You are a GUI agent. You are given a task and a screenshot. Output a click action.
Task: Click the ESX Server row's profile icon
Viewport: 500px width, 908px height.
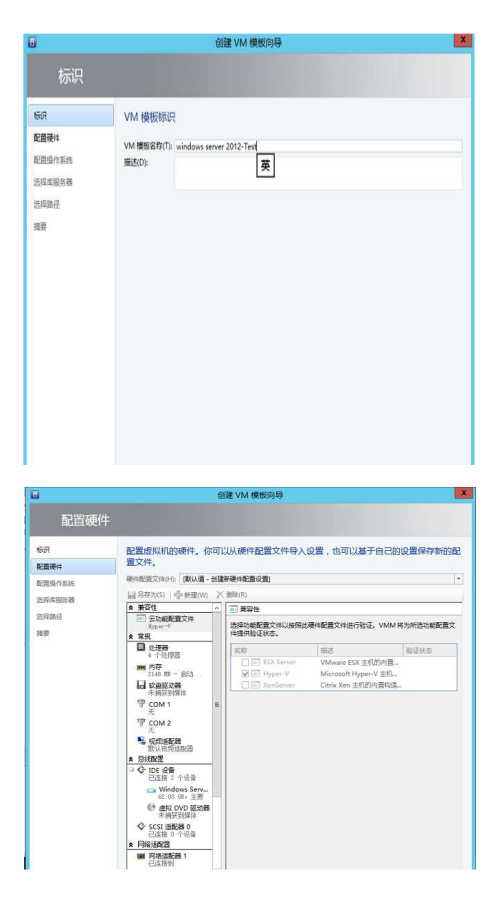pyautogui.click(x=256, y=662)
